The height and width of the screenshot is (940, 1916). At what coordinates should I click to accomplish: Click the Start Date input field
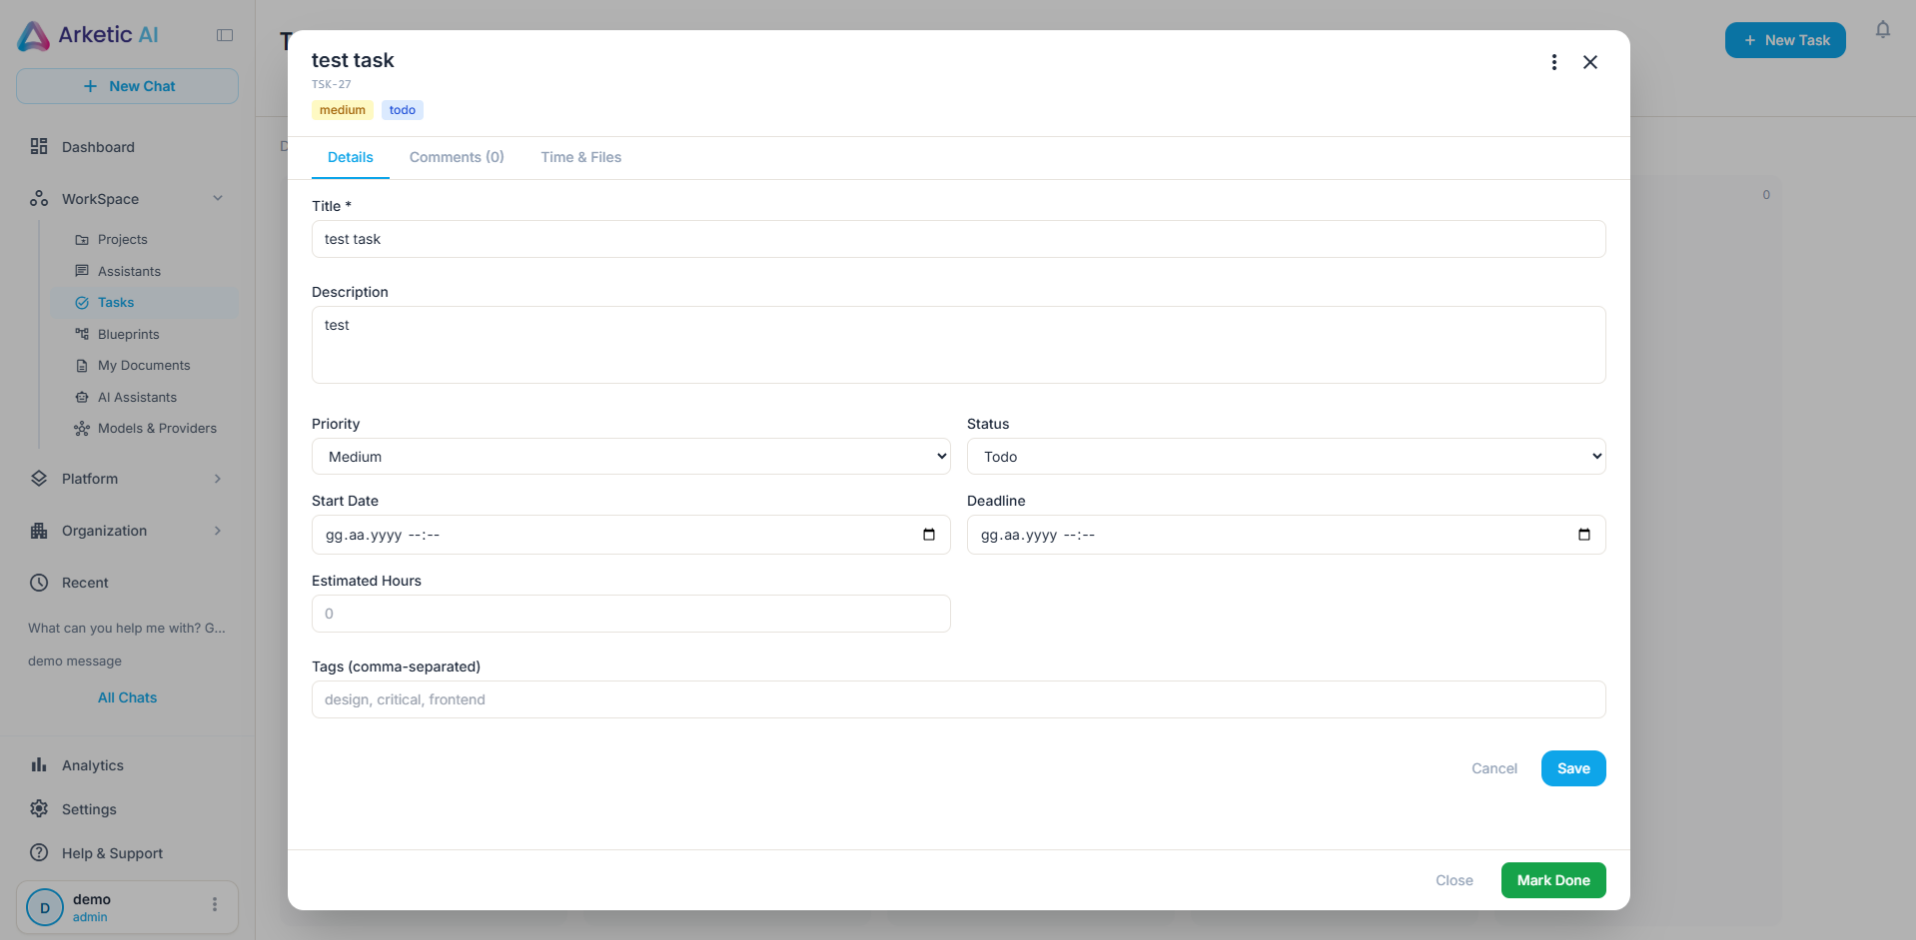coord(631,535)
